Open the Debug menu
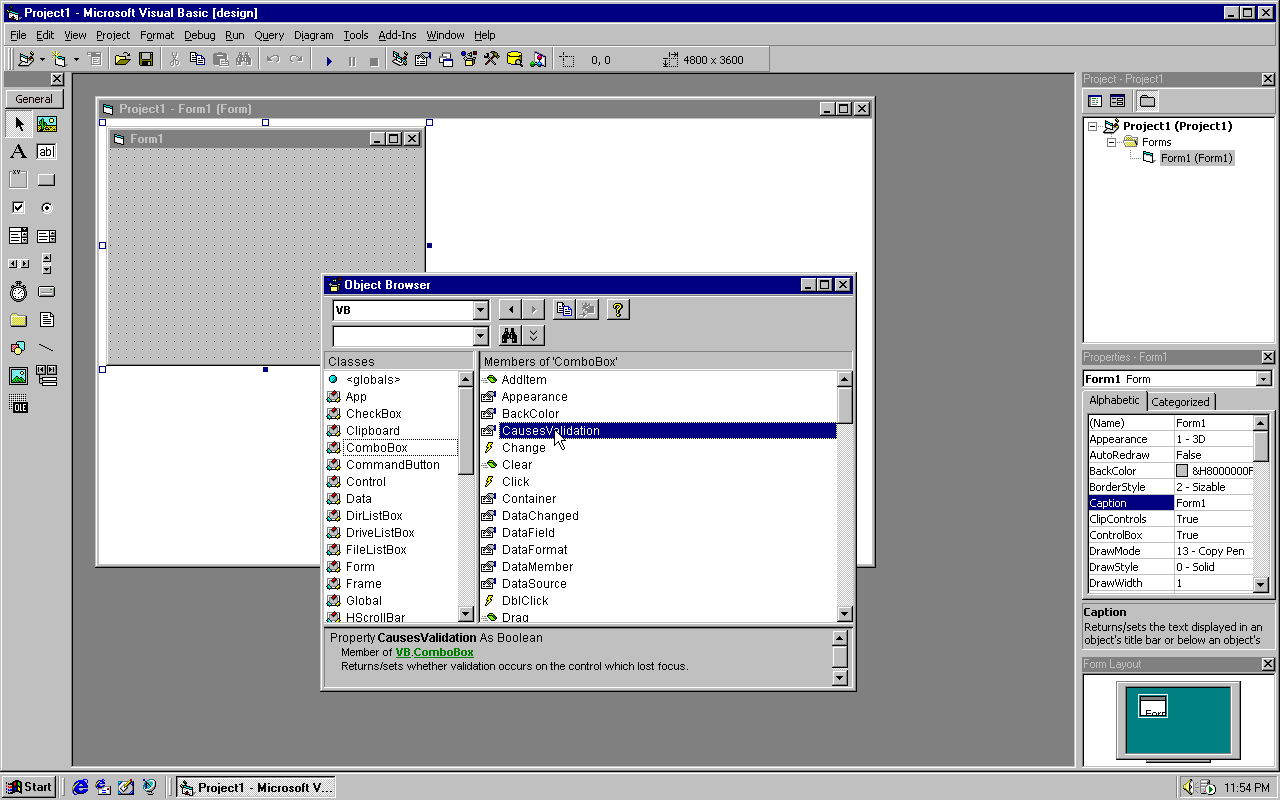Image resolution: width=1280 pixels, height=800 pixels. coord(199,35)
